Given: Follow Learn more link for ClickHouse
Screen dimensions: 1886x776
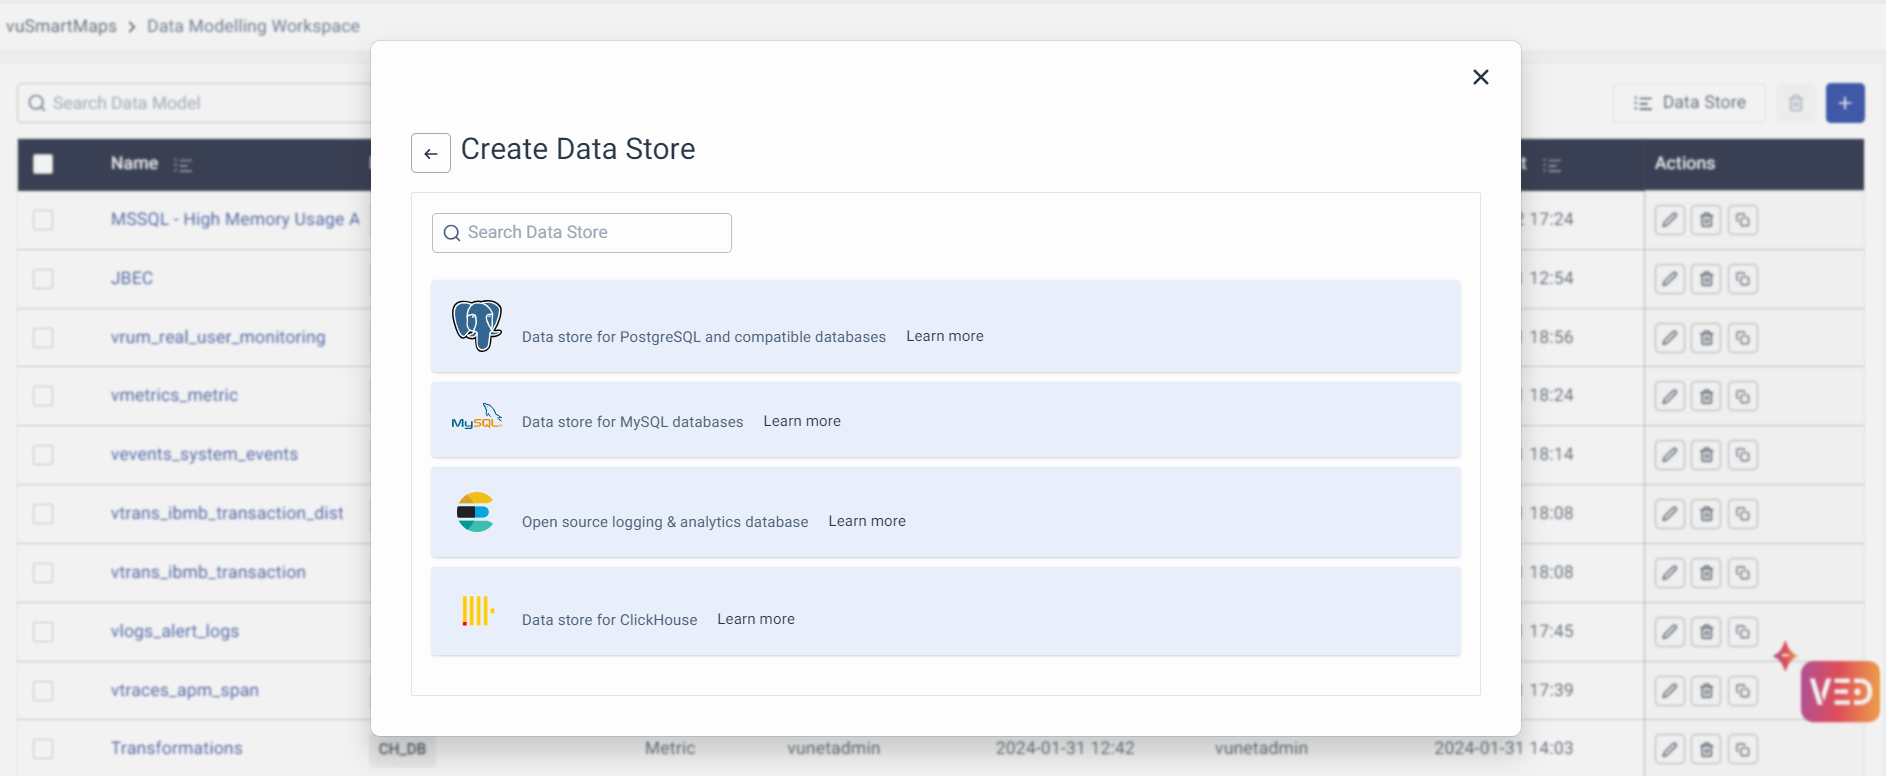Looking at the screenshot, I should coord(755,619).
